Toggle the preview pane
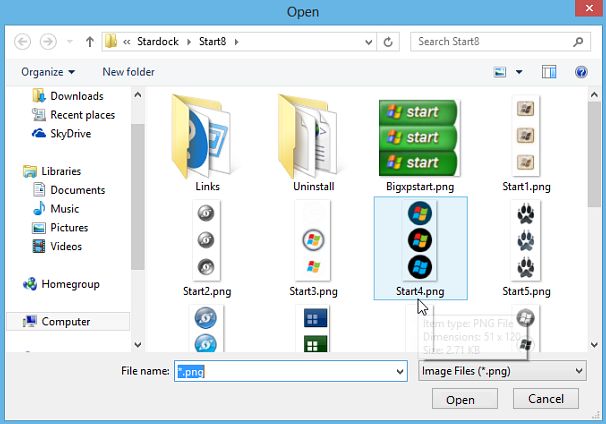Screen dimensions: 606x424 click(x=549, y=72)
